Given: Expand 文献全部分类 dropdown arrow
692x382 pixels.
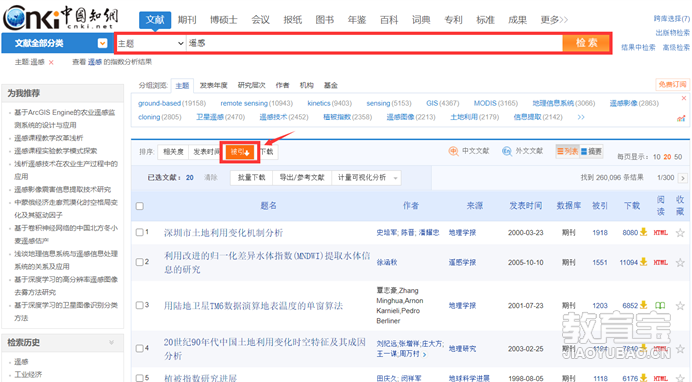Looking at the screenshot, I should tap(102, 43).
